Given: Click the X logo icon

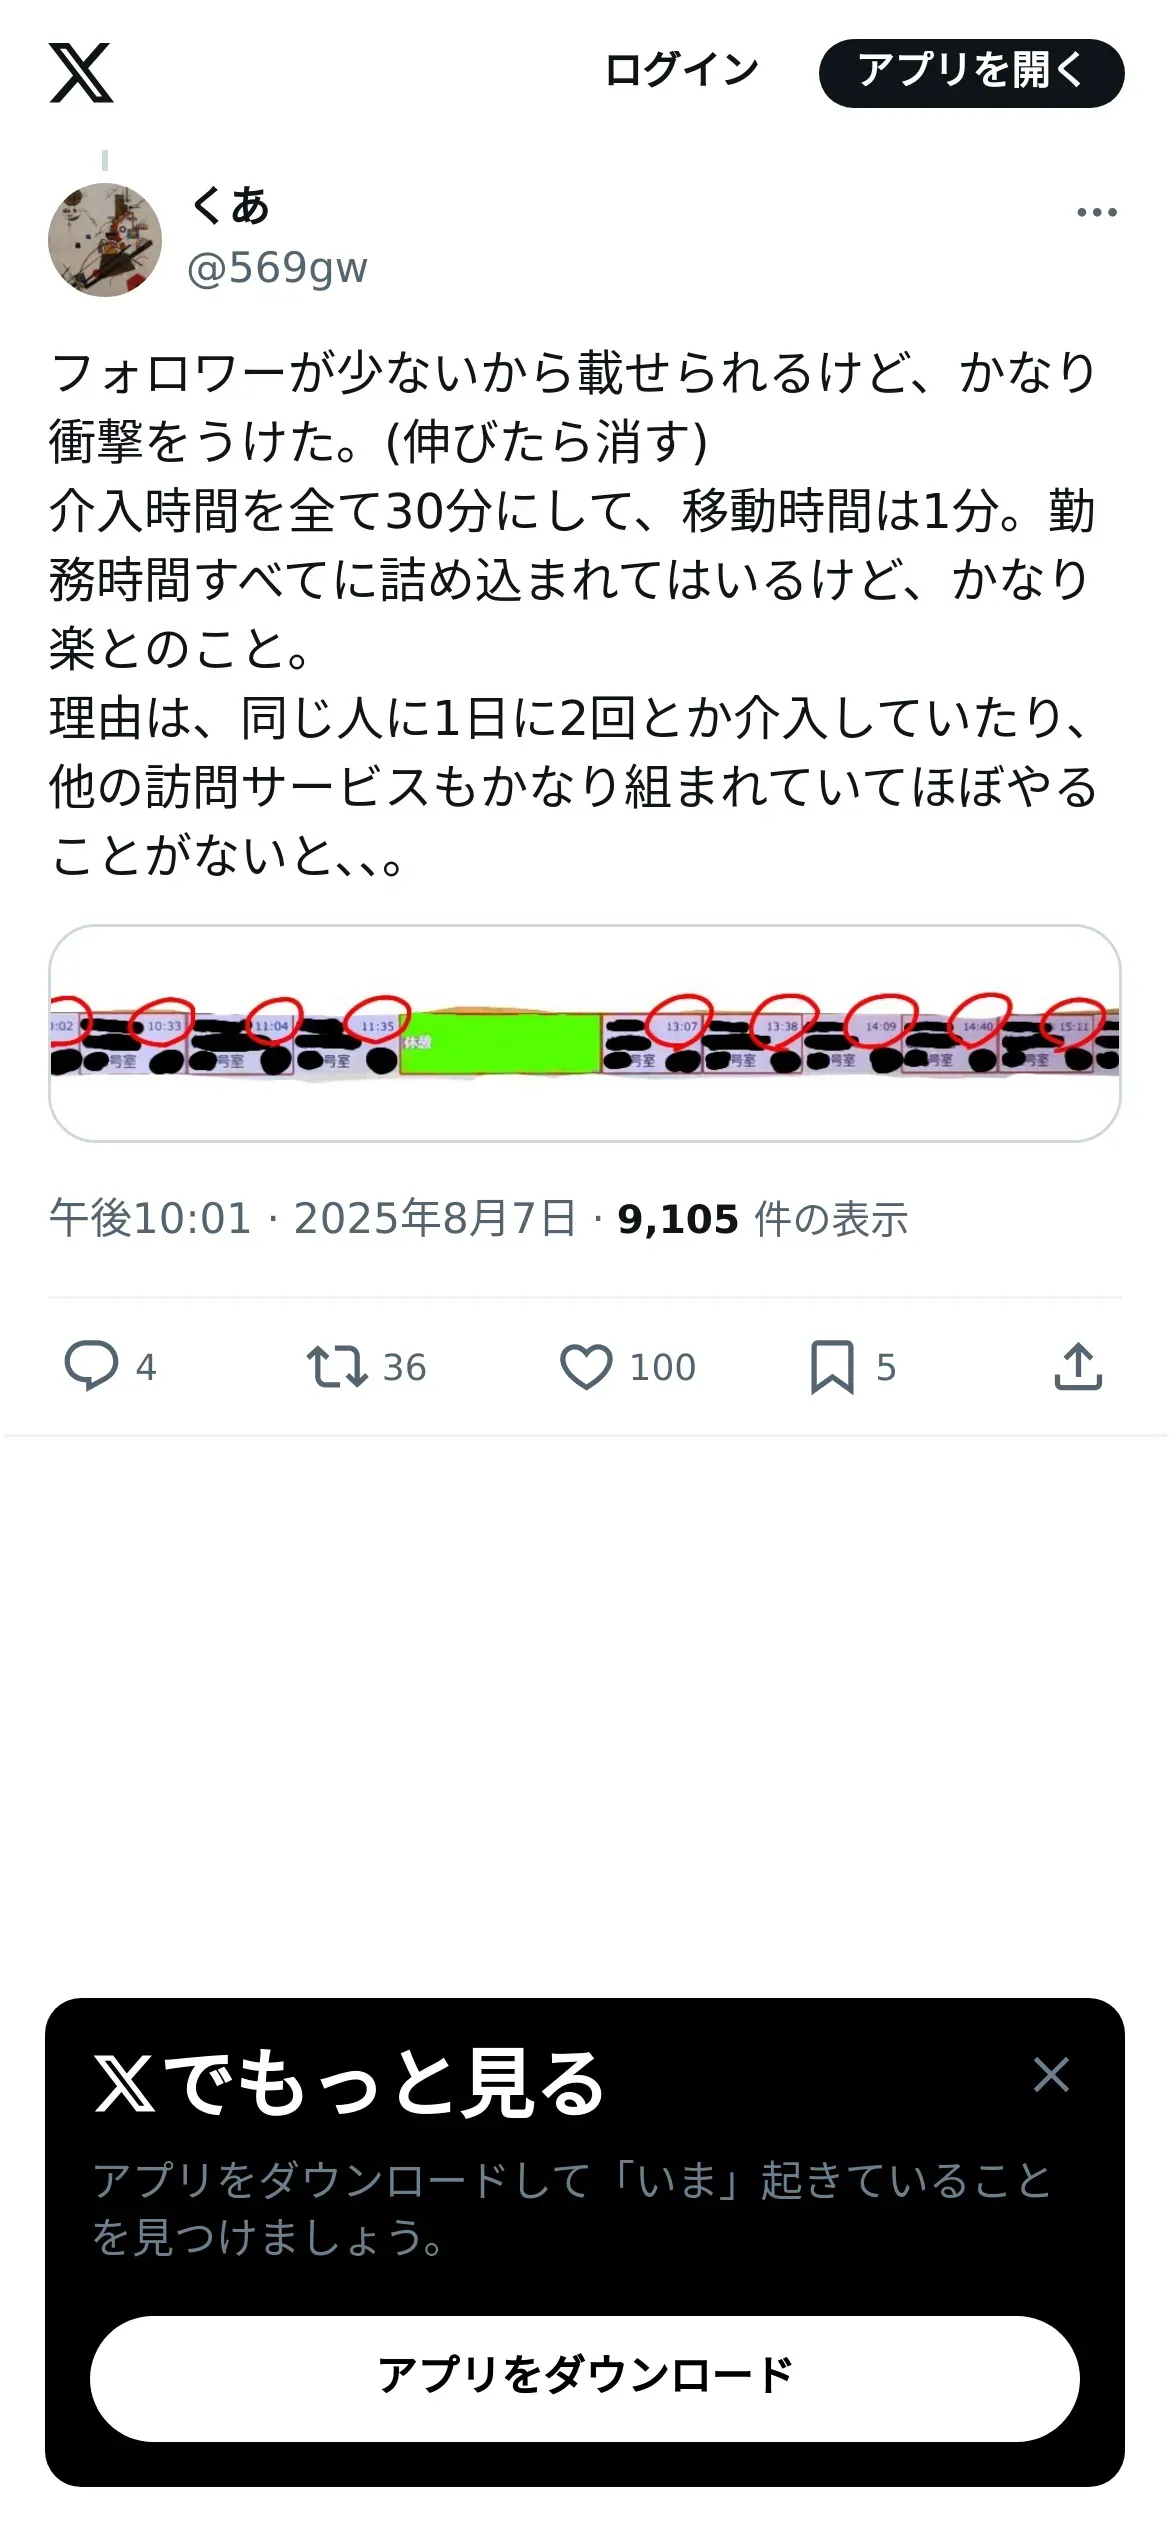Looking at the screenshot, I should pyautogui.click(x=81, y=73).
